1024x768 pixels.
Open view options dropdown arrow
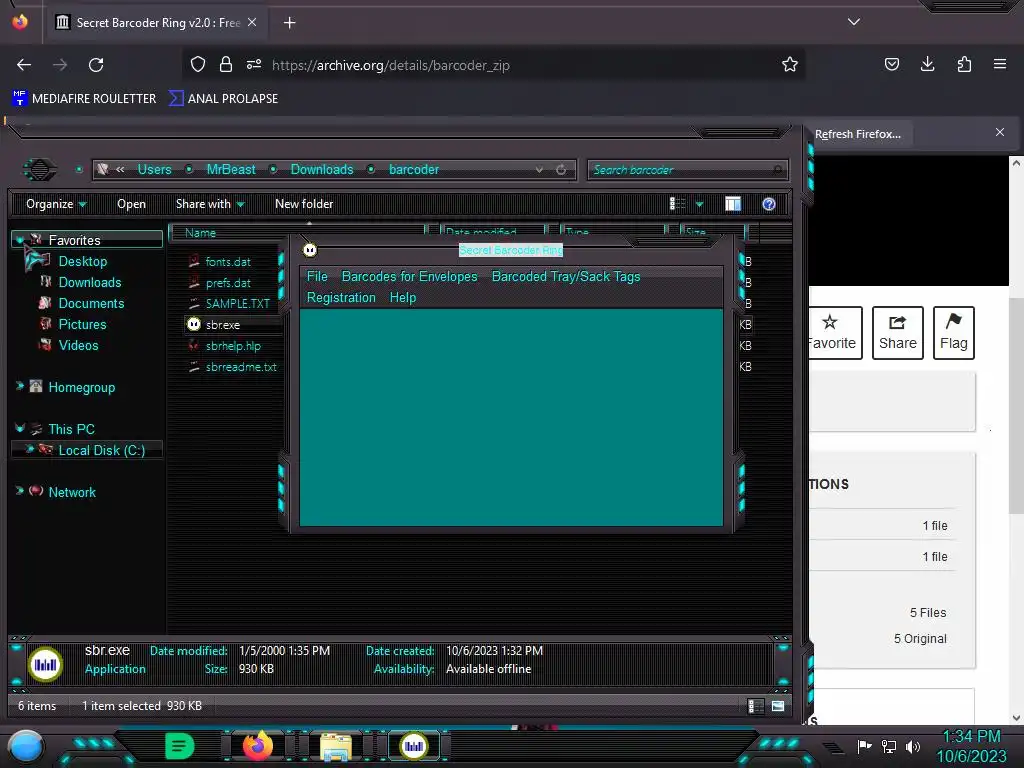[699, 204]
